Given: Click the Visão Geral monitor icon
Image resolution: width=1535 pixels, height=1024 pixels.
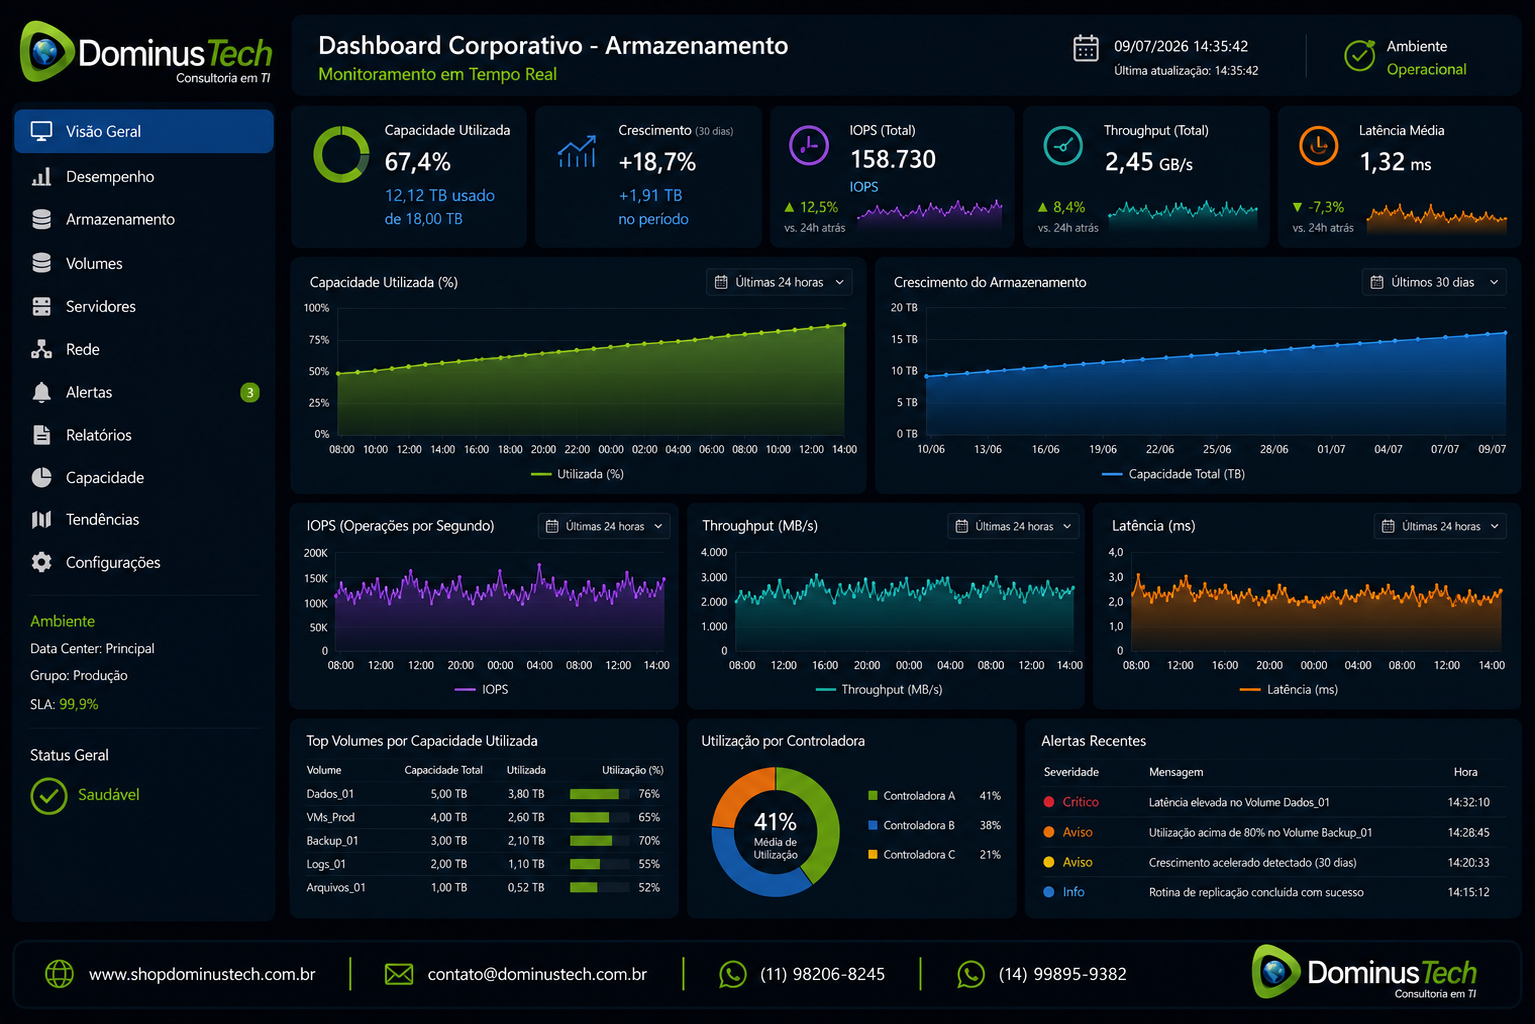Looking at the screenshot, I should 41,131.
